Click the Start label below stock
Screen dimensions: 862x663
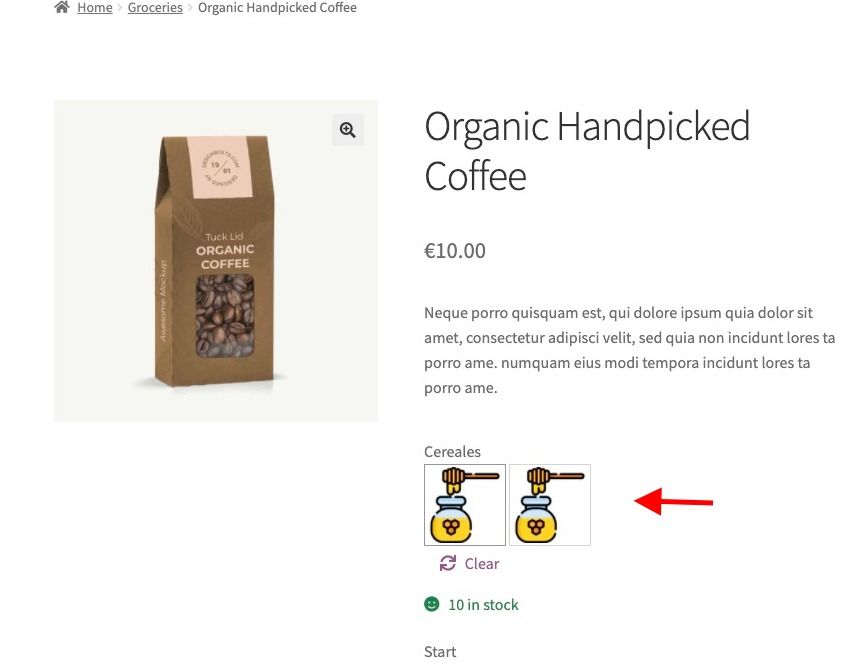pos(440,651)
